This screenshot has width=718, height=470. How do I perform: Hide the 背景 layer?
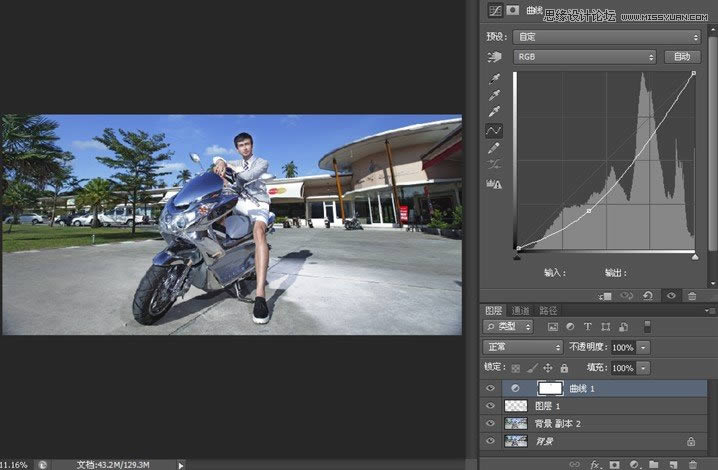[x=490, y=441]
